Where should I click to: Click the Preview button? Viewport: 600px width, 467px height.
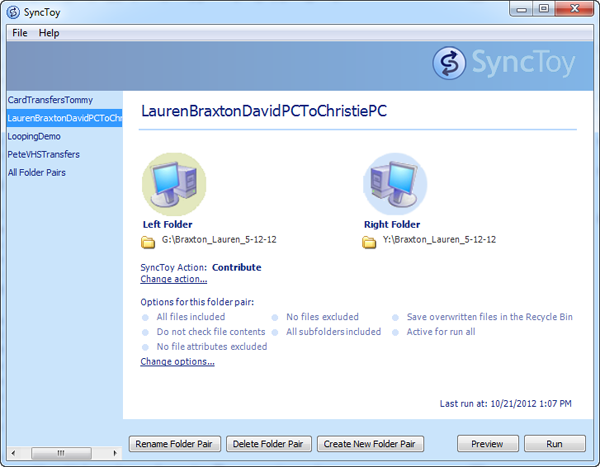(488, 444)
